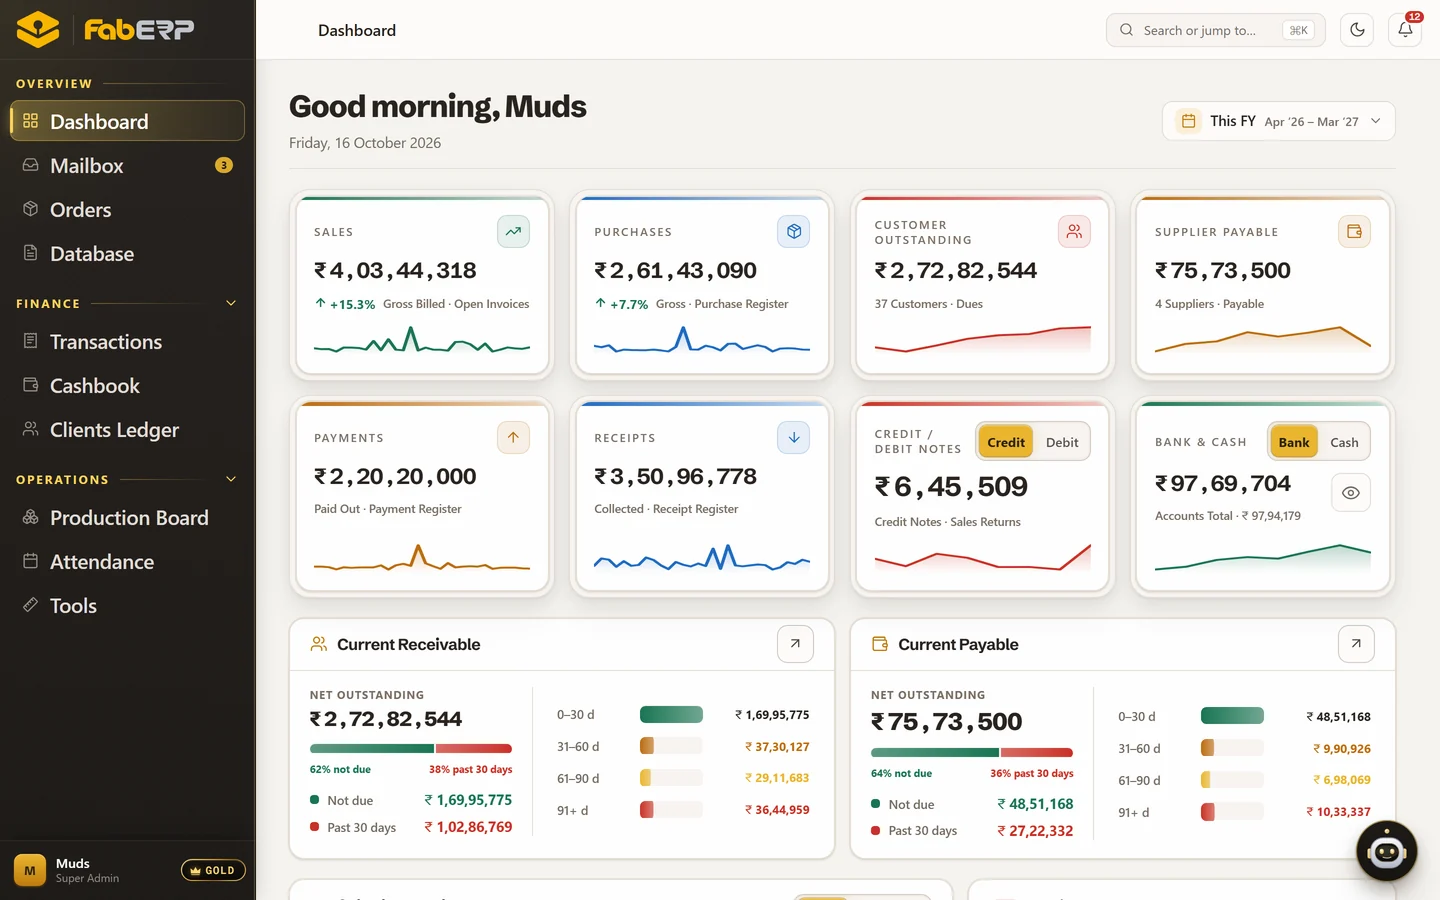Open the chatbot assistant bubble
The image size is (1440, 900).
click(x=1386, y=851)
